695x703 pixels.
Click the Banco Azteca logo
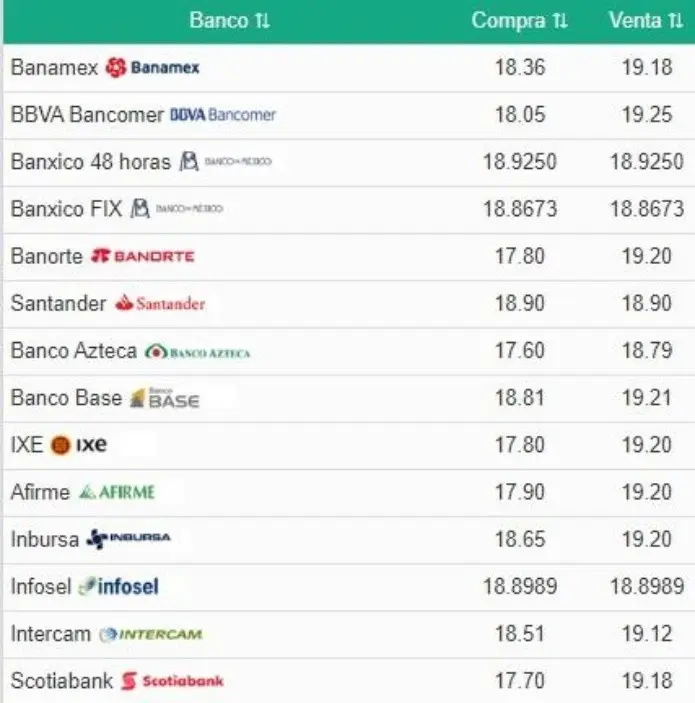[197, 352]
